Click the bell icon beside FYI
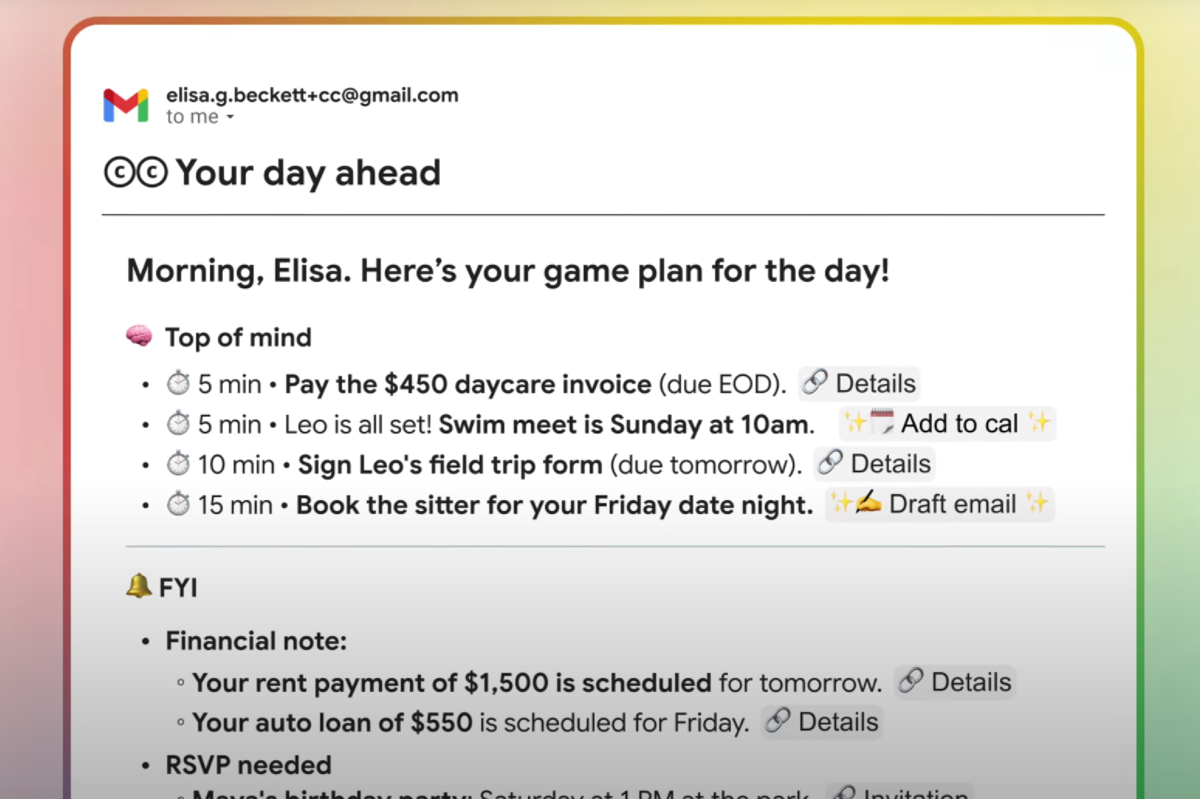Image resolution: width=1200 pixels, height=799 pixels. pos(138,588)
